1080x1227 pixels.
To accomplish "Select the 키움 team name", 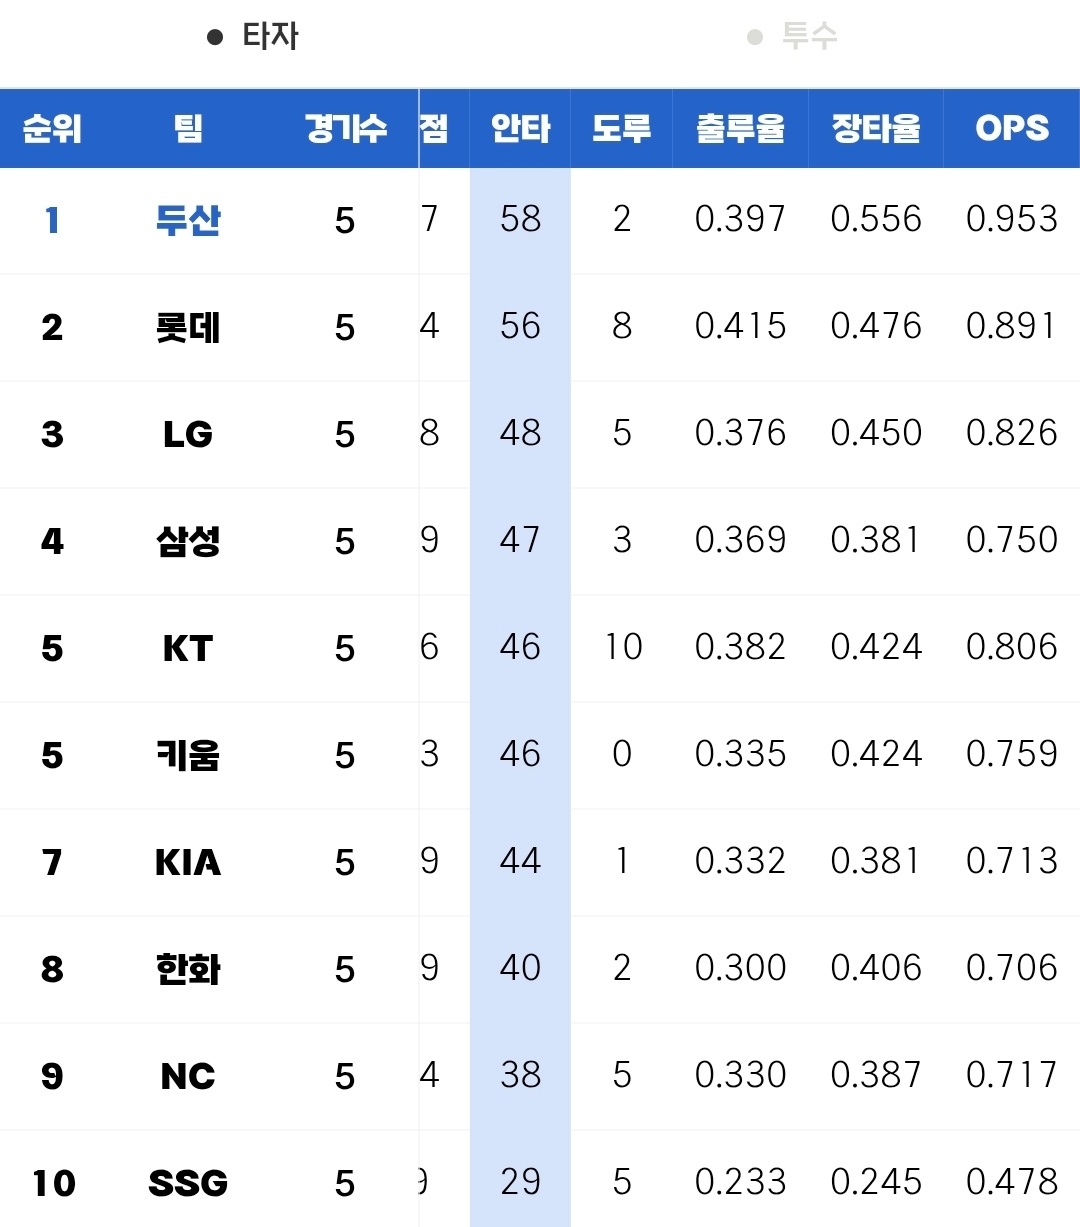I will [x=188, y=755].
